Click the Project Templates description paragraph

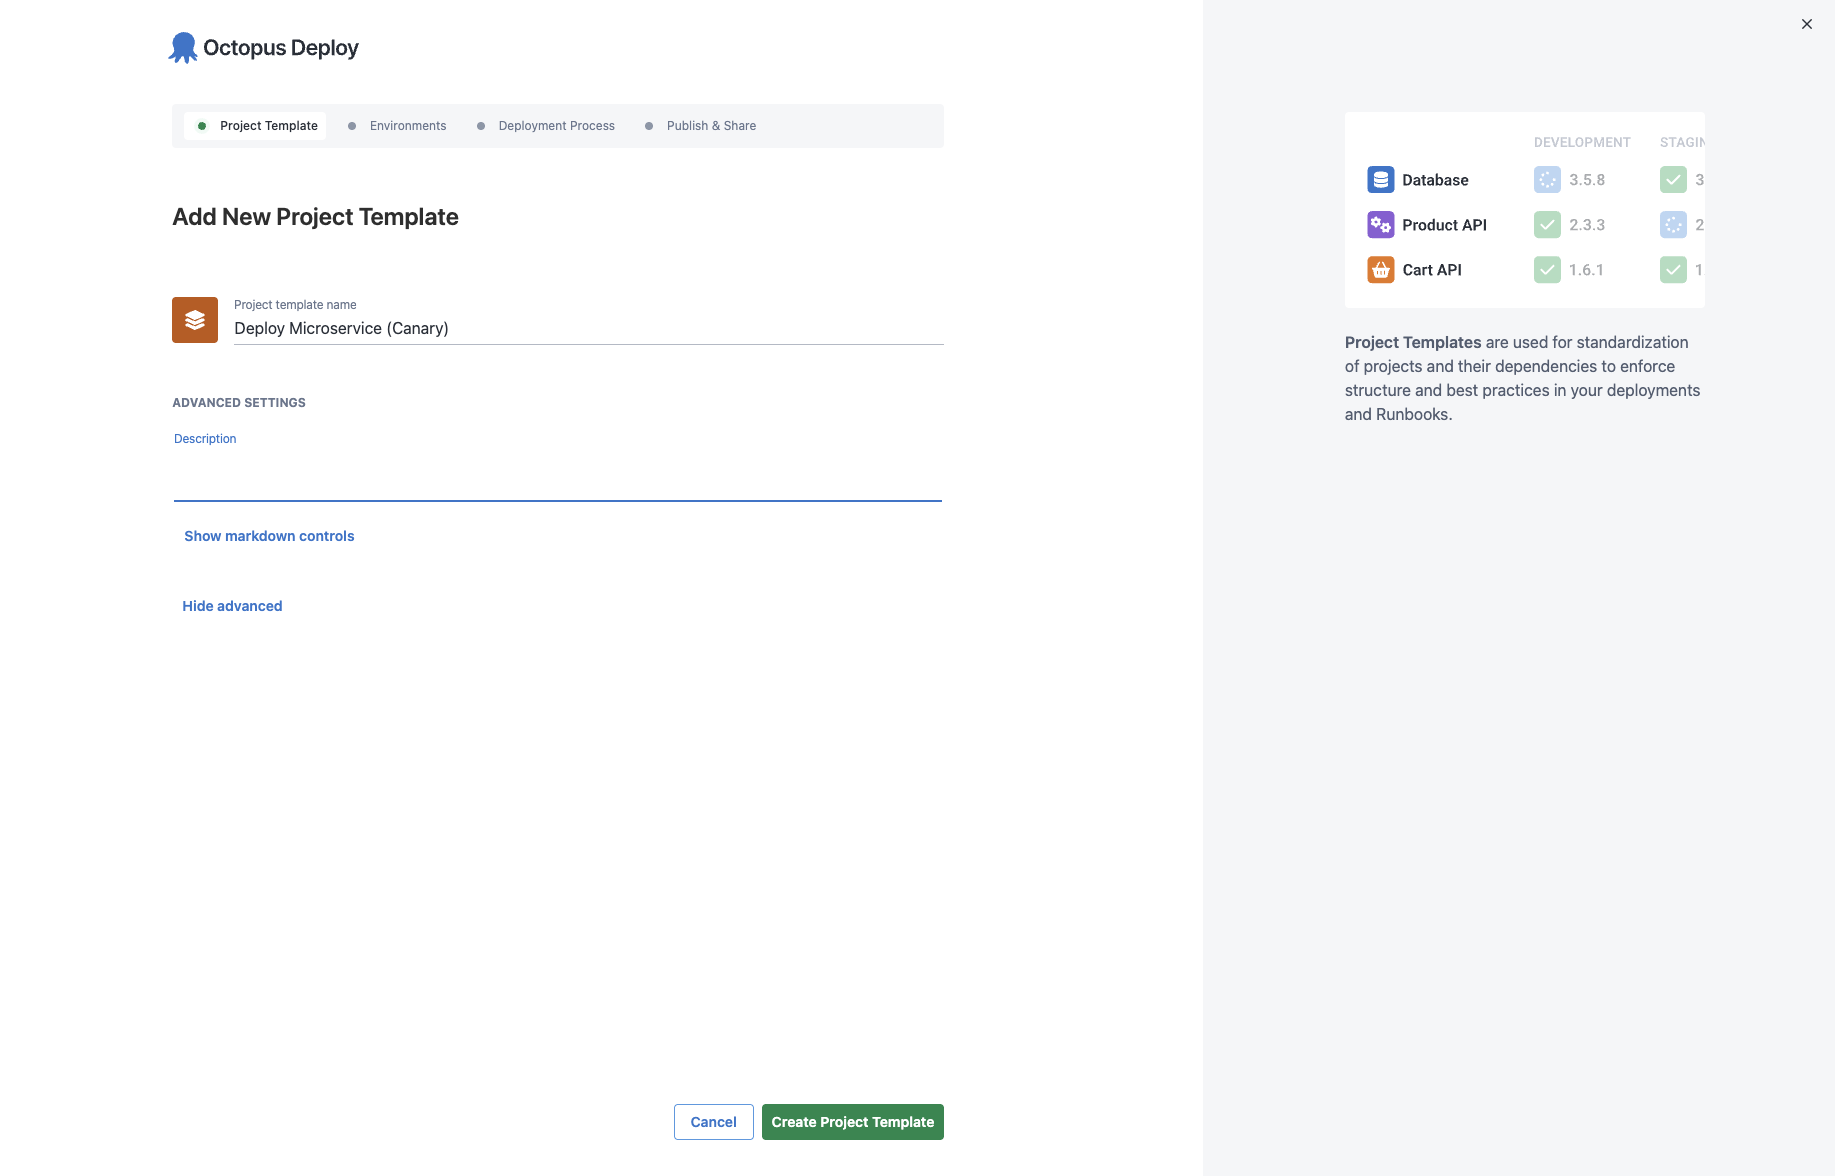pos(1522,378)
